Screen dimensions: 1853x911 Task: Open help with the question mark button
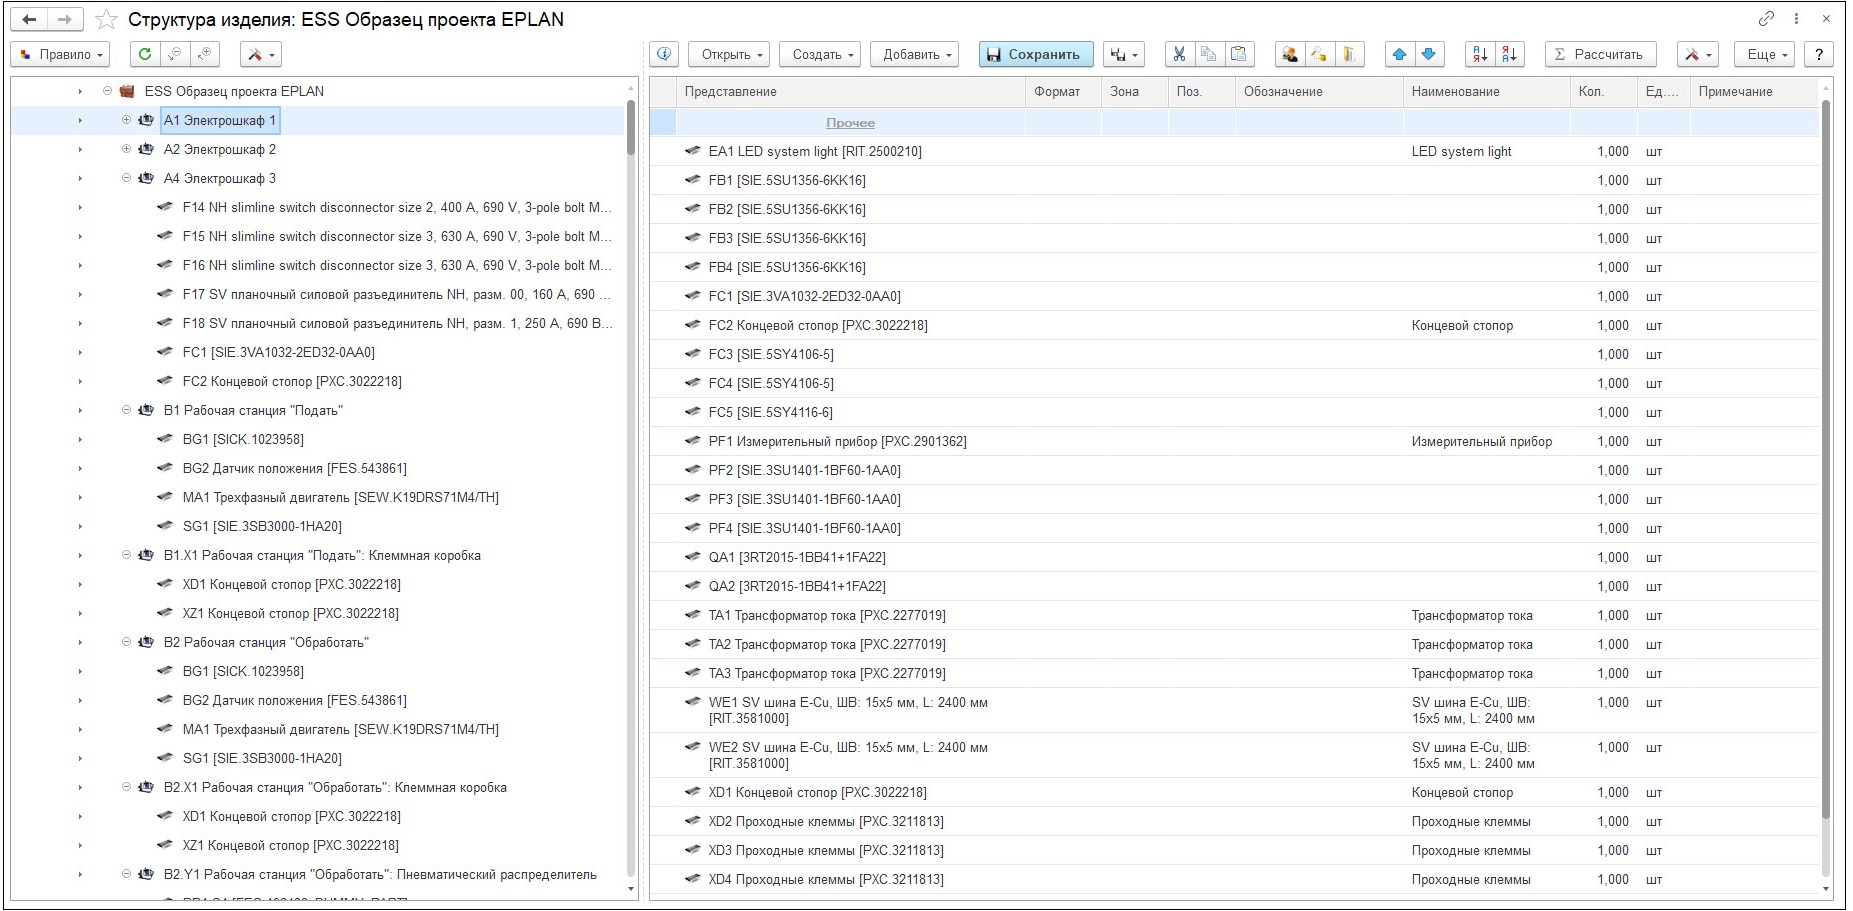coord(1819,54)
